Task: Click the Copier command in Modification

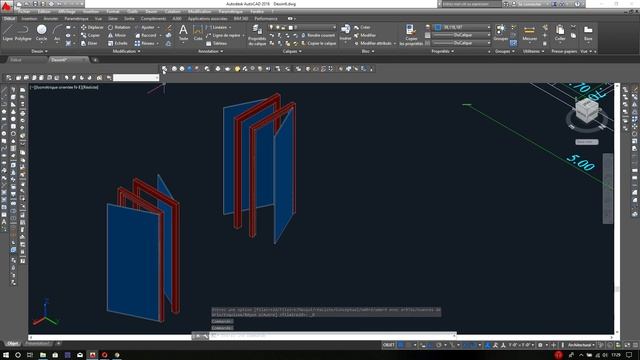Action: (x=90, y=36)
